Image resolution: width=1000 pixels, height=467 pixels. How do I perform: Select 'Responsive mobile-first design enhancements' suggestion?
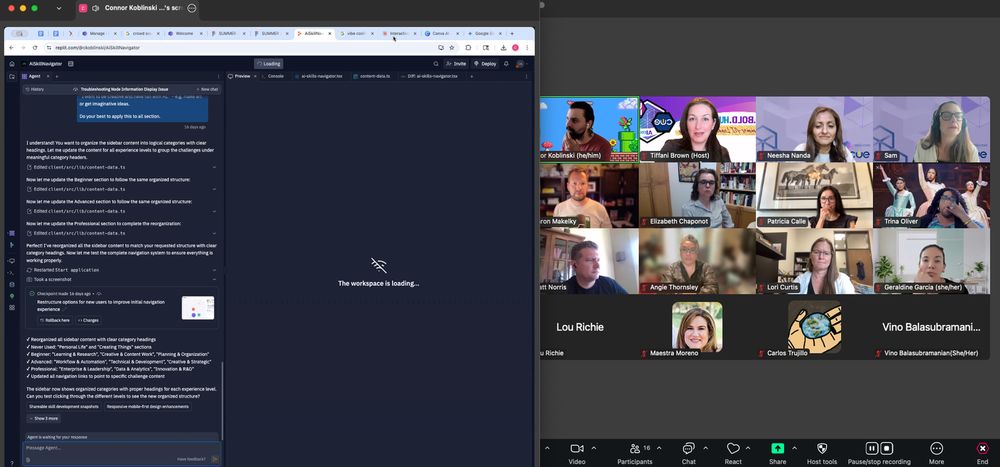pyautogui.click(x=147, y=406)
